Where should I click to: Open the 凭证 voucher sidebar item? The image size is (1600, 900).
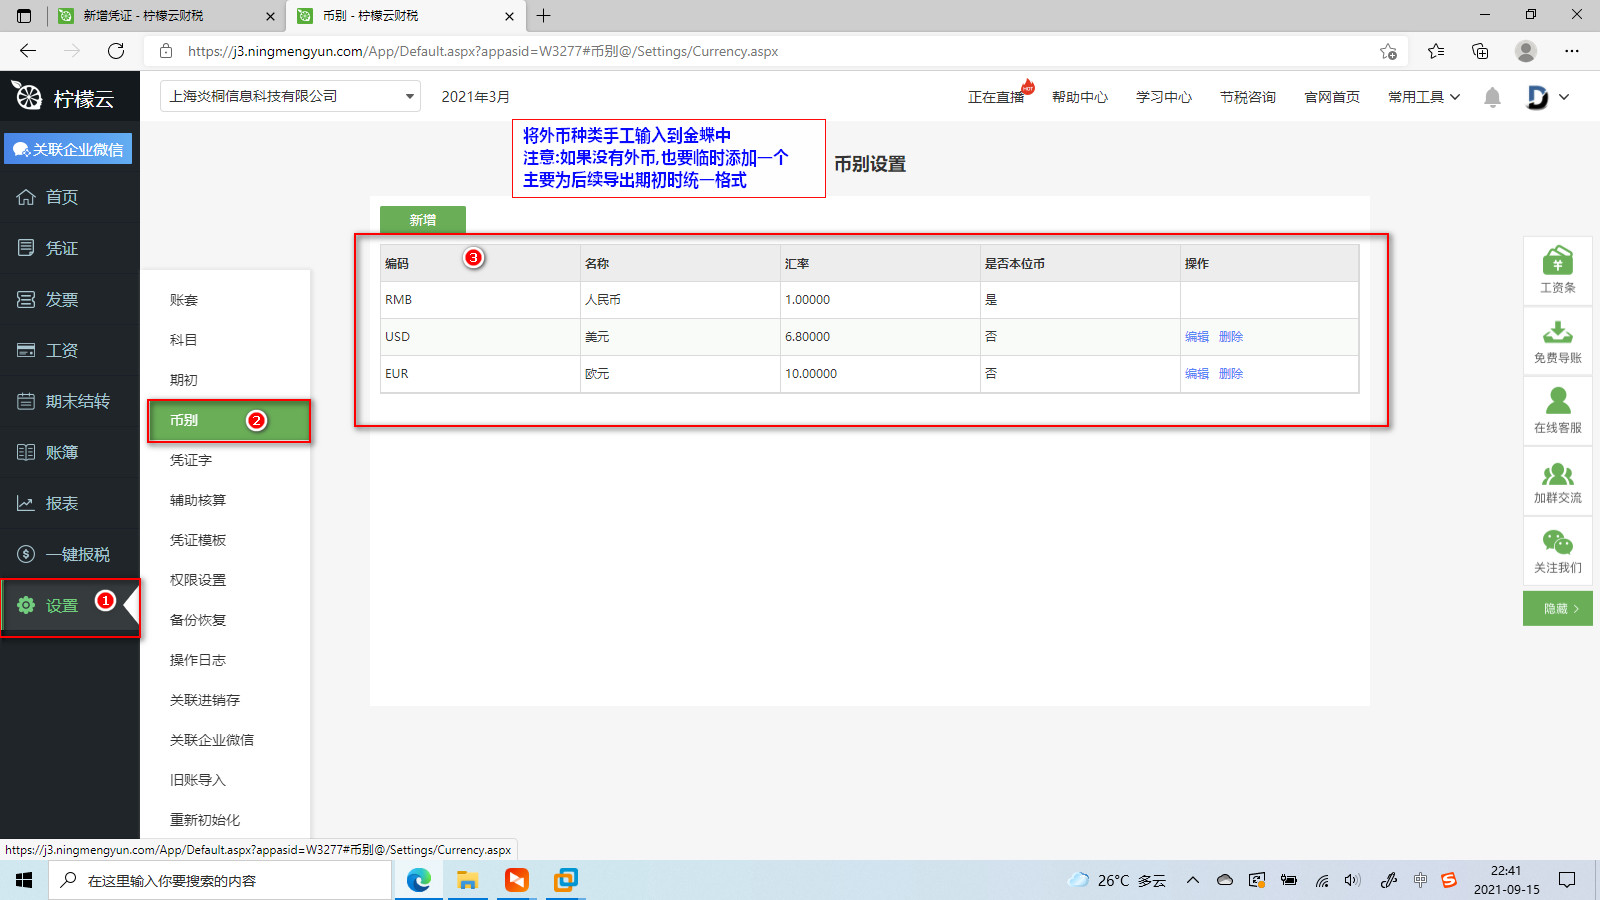pos(62,248)
